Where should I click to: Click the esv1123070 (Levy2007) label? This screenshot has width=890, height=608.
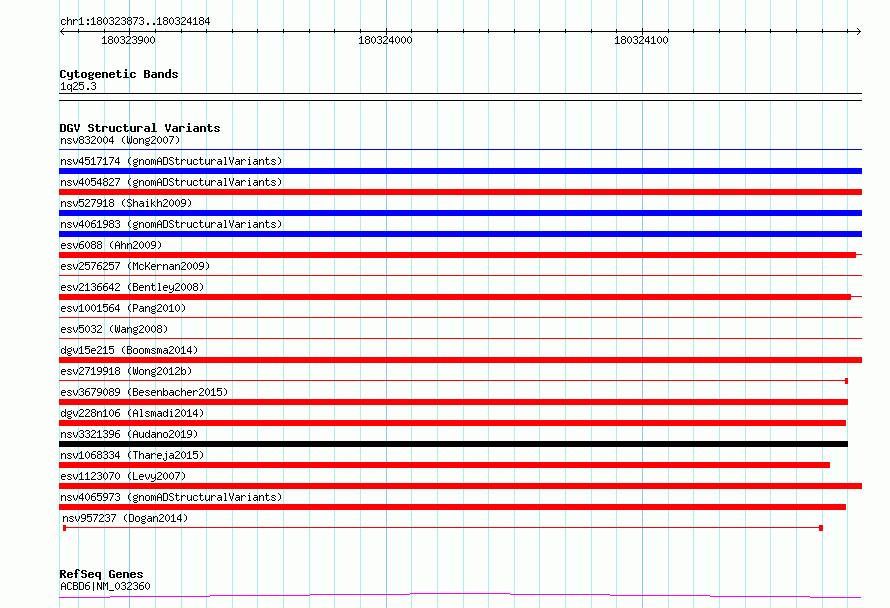tap(123, 476)
